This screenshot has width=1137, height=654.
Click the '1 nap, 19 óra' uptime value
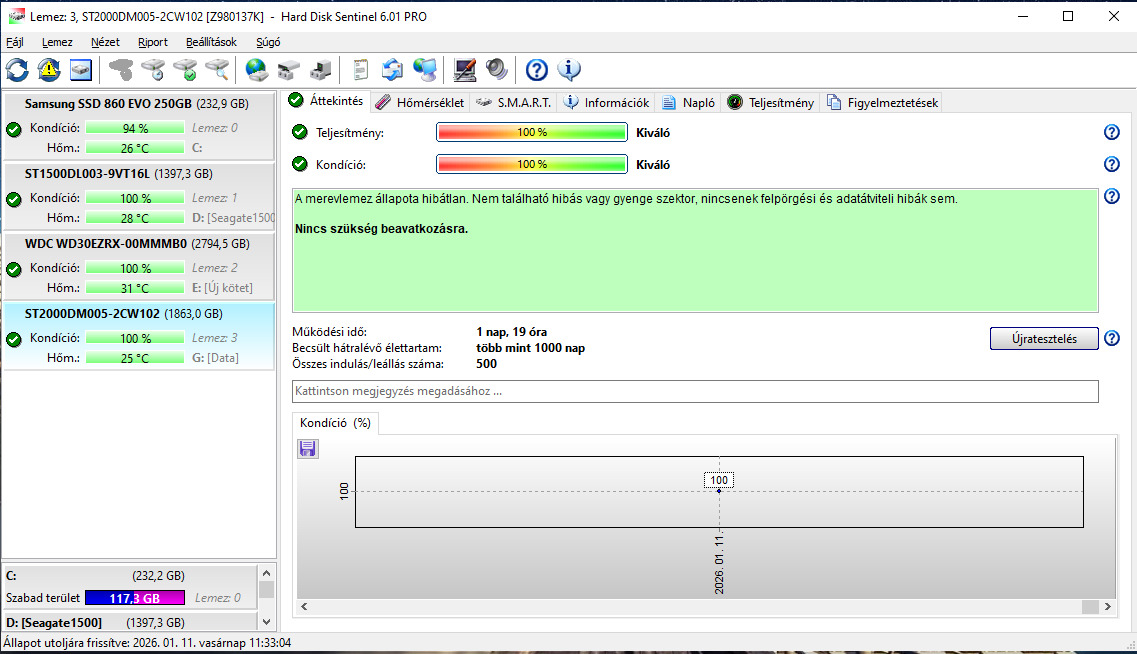coord(511,332)
